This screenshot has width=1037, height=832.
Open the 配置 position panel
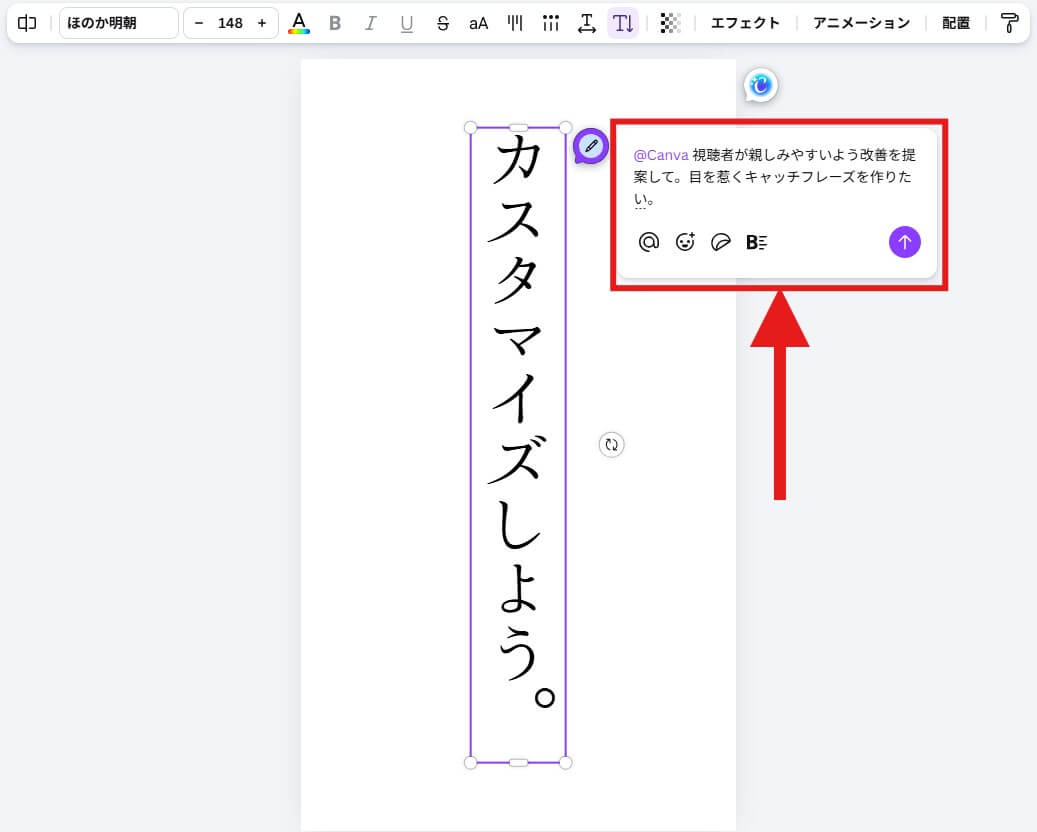tap(956, 23)
